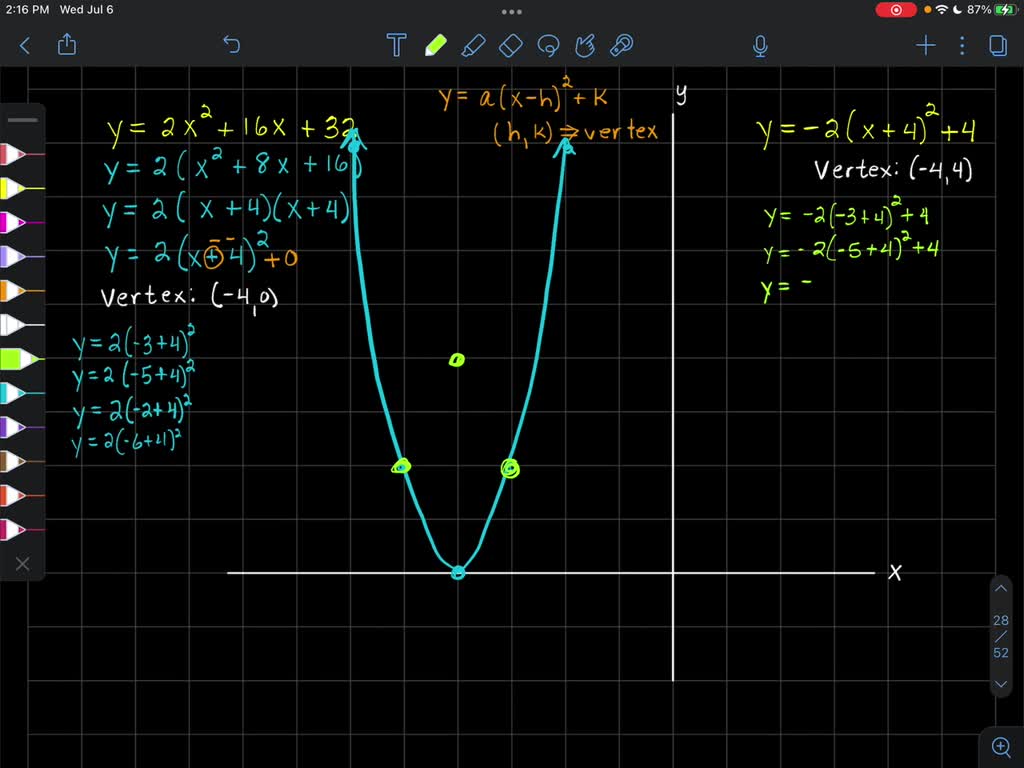Expand the next page with down chevron
Viewport: 1024px width, 768px height.
[x=1001, y=684]
